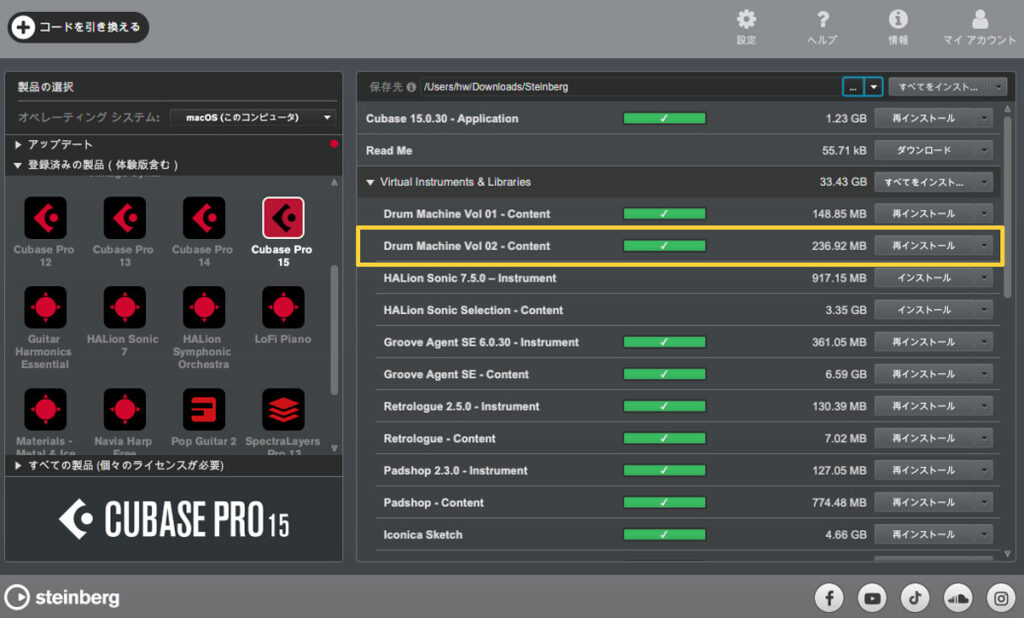The height and width of the screenshot is (618, 1024).
Task: Click the product list vertical scrollbar
Action: pyautogui.click(x=334, y=329)
